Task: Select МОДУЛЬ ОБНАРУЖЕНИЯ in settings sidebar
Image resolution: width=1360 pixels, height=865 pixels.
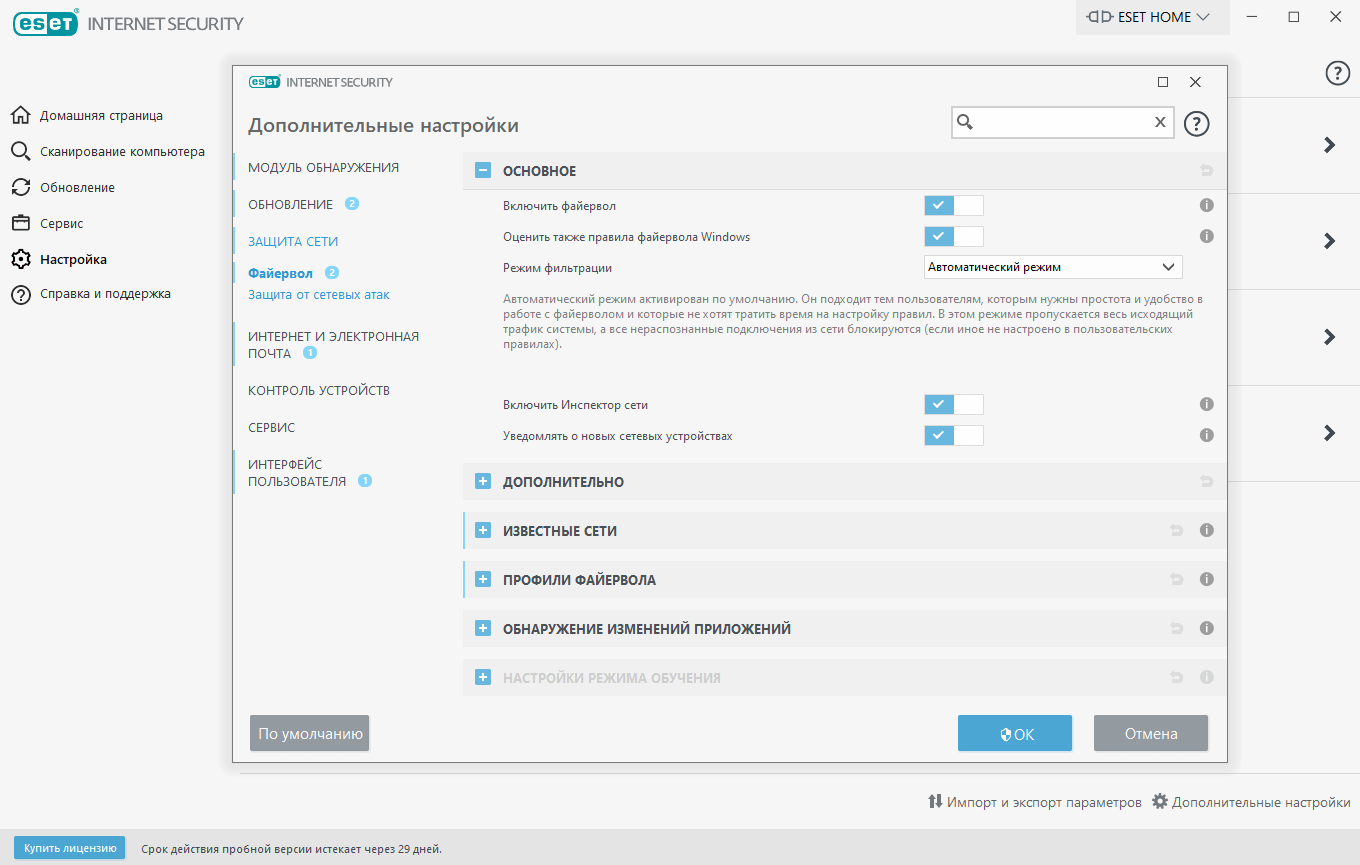Action: 323,167
